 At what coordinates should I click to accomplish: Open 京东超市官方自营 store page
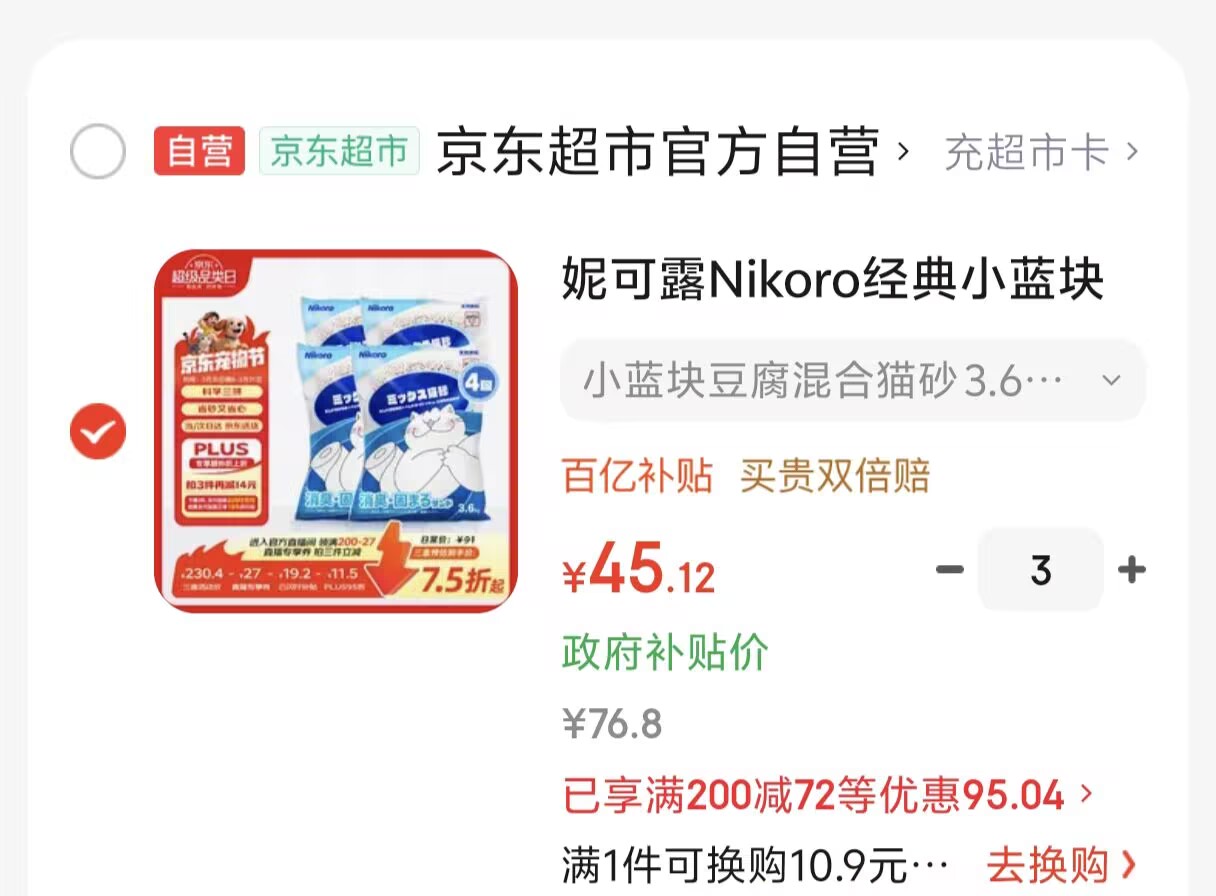(658, 152)
